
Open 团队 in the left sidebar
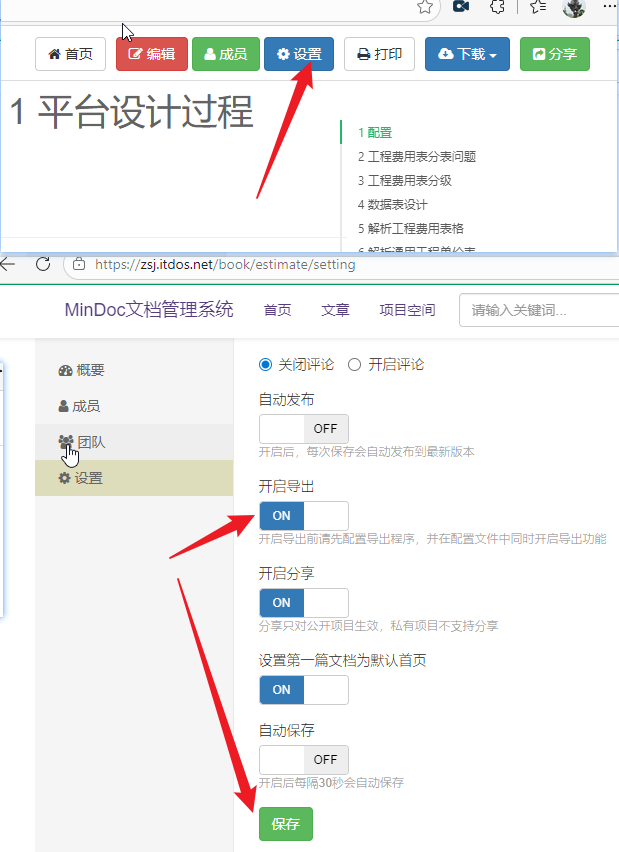coord(82,442)
